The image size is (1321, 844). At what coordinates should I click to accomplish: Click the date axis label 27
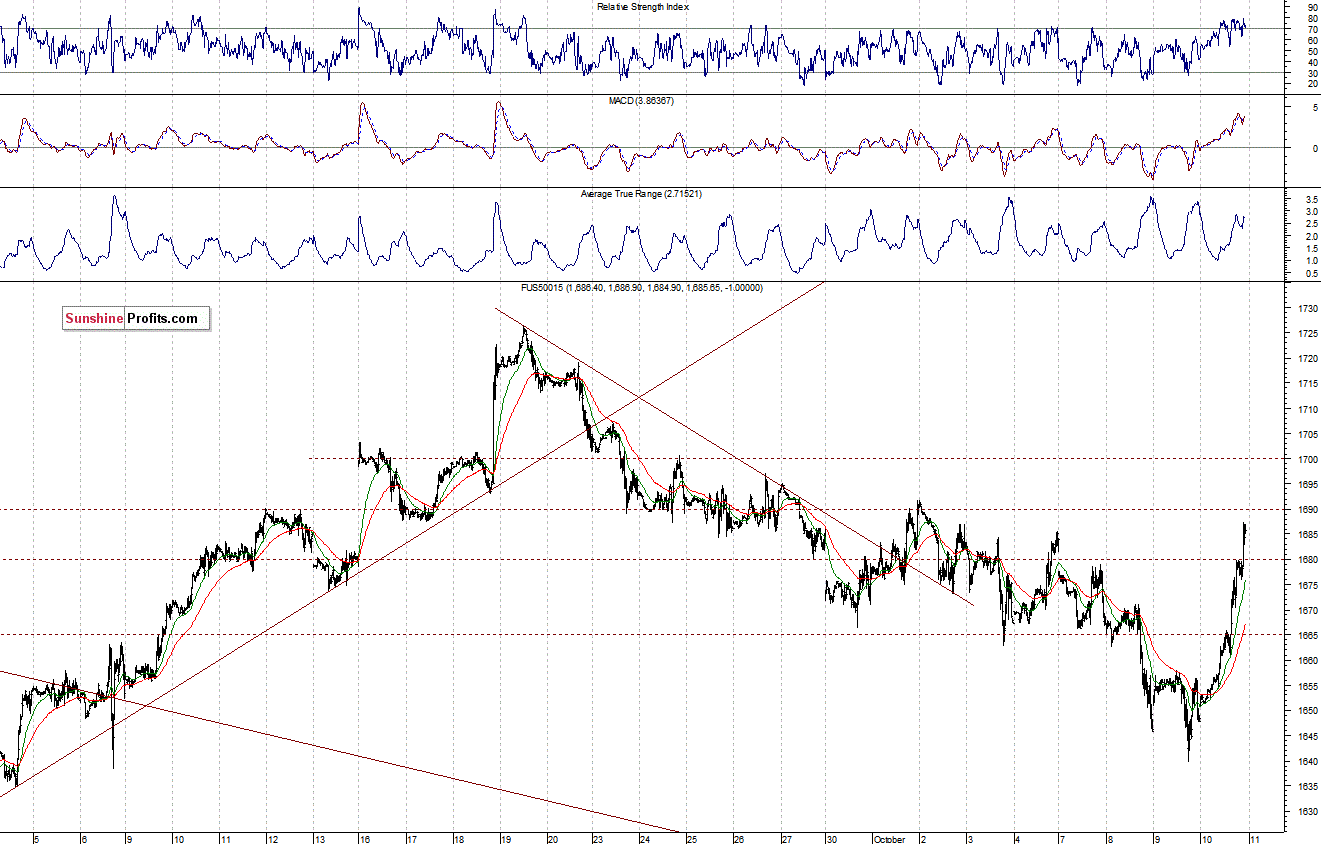(x=787, y=838)
